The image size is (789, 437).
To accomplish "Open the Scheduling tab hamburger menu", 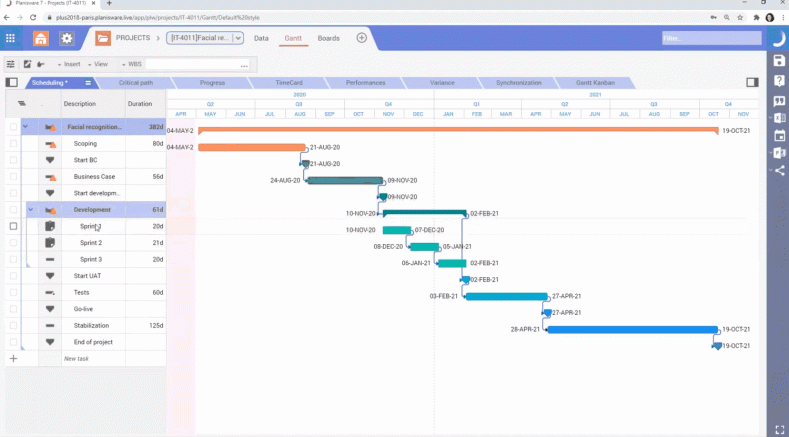I will click(88, 83).
